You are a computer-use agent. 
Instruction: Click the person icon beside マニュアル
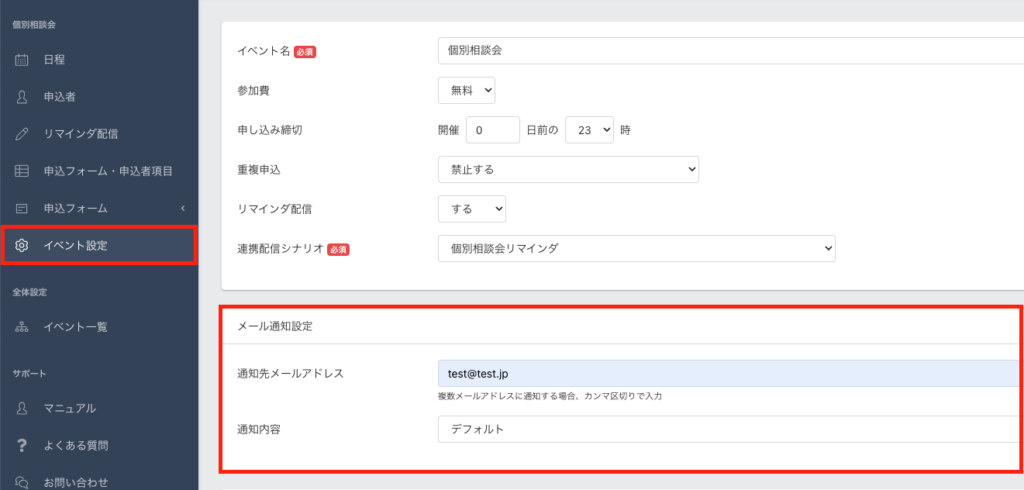(x=22, y=408)
